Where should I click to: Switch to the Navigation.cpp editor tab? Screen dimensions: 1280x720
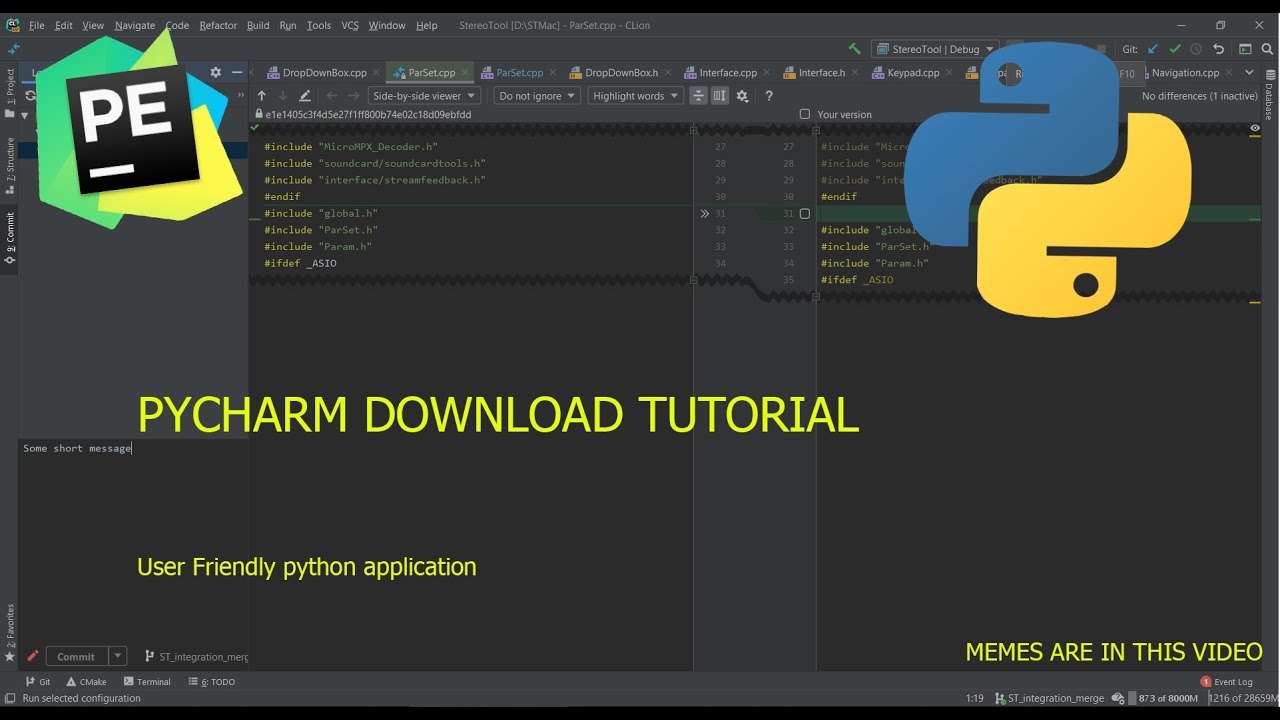1185,73
